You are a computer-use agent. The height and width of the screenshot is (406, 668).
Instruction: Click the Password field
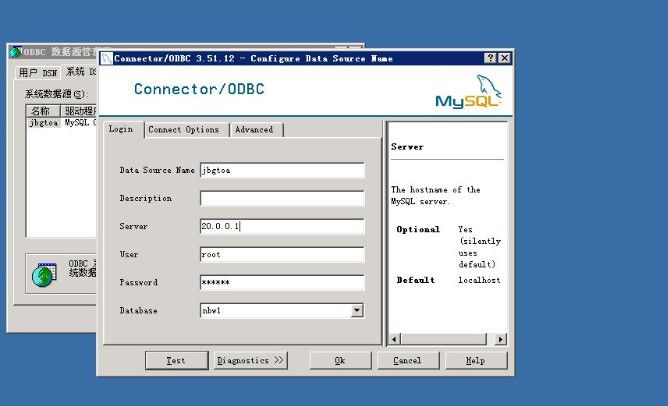(x=282, y=282)
